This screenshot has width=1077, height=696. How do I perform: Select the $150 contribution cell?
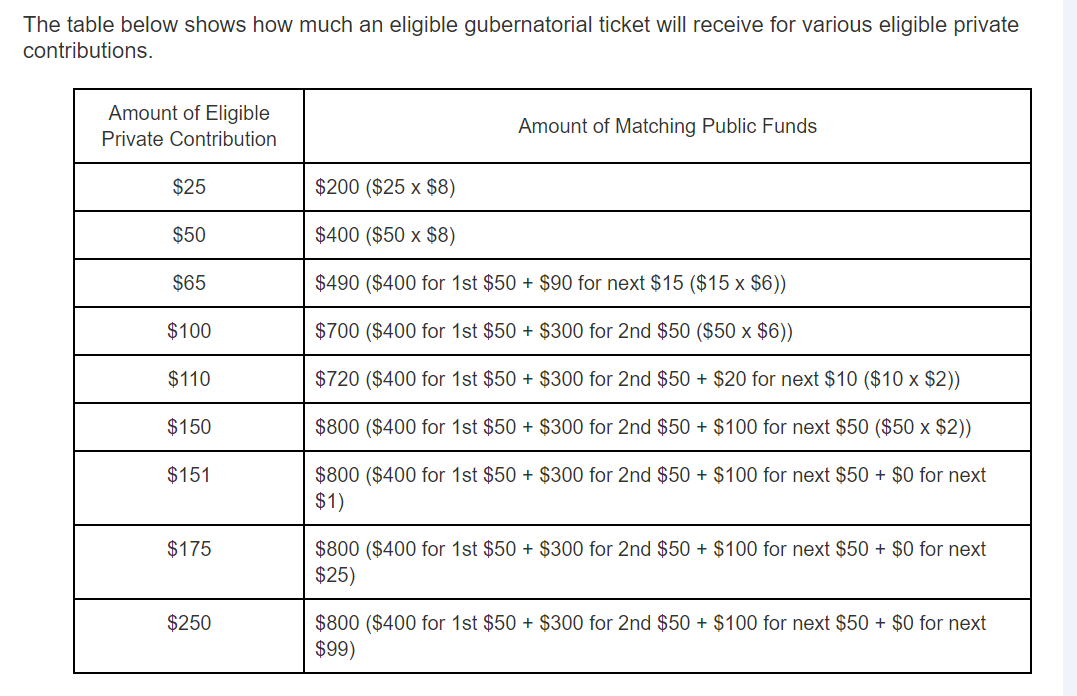point(189,427)
